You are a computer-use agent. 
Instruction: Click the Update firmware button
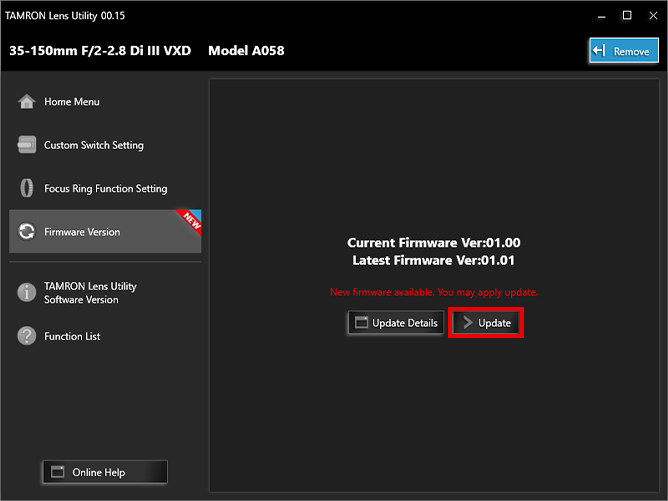(486, 322)
